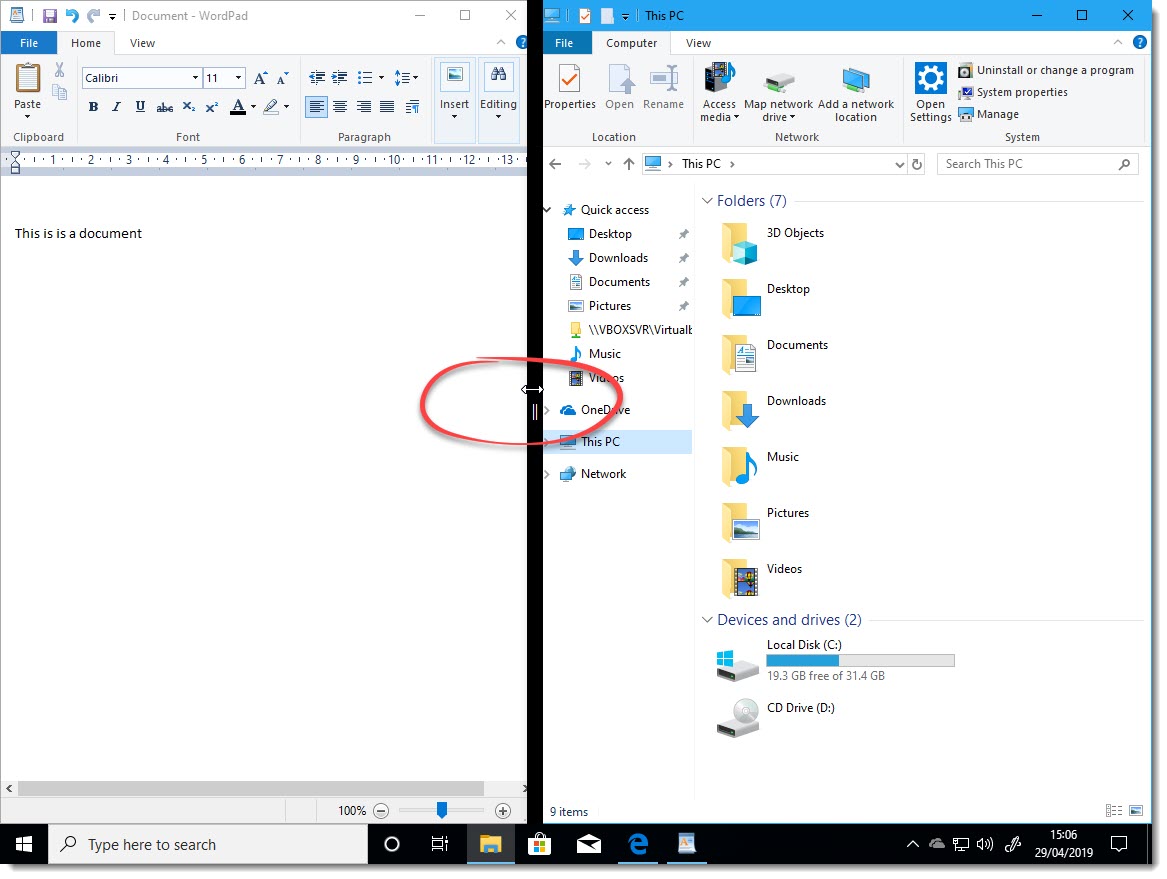The width and height of the screenshot is (1167, 879).
Task: Click the Search This PC field
Action: [x=1037, y=164]
